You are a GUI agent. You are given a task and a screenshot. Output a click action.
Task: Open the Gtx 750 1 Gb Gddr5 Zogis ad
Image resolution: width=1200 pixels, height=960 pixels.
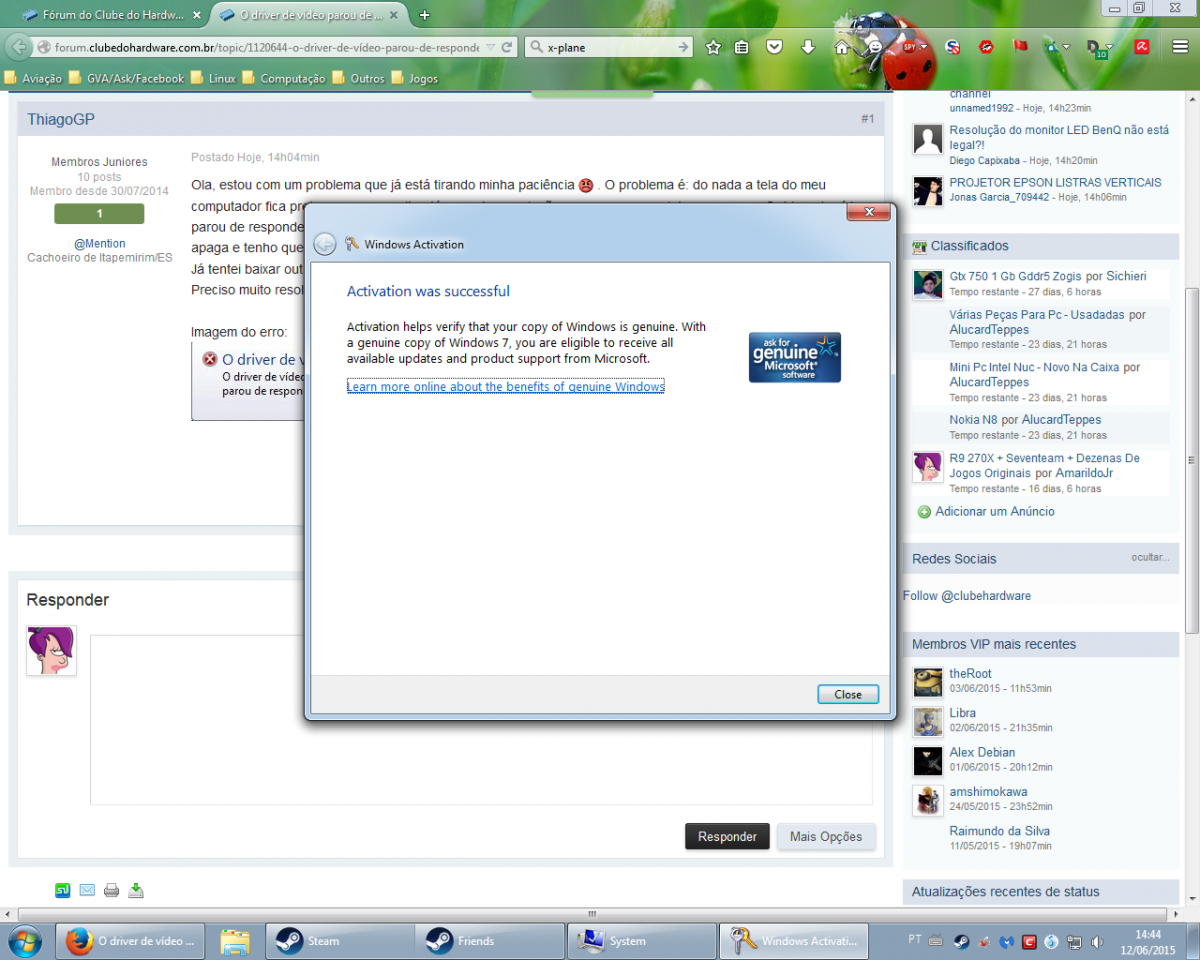point(1016,276)
